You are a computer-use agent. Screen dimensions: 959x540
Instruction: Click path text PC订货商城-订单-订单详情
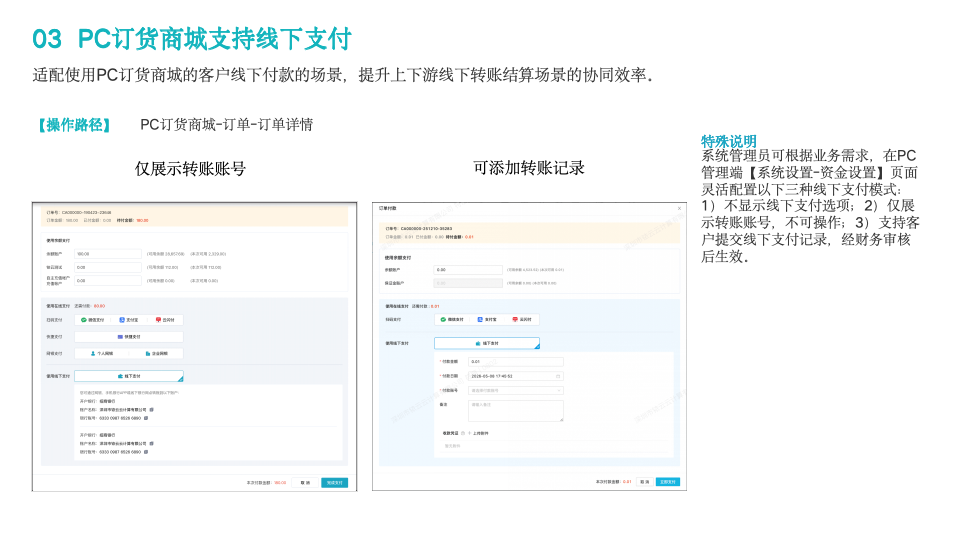point(226,125)
